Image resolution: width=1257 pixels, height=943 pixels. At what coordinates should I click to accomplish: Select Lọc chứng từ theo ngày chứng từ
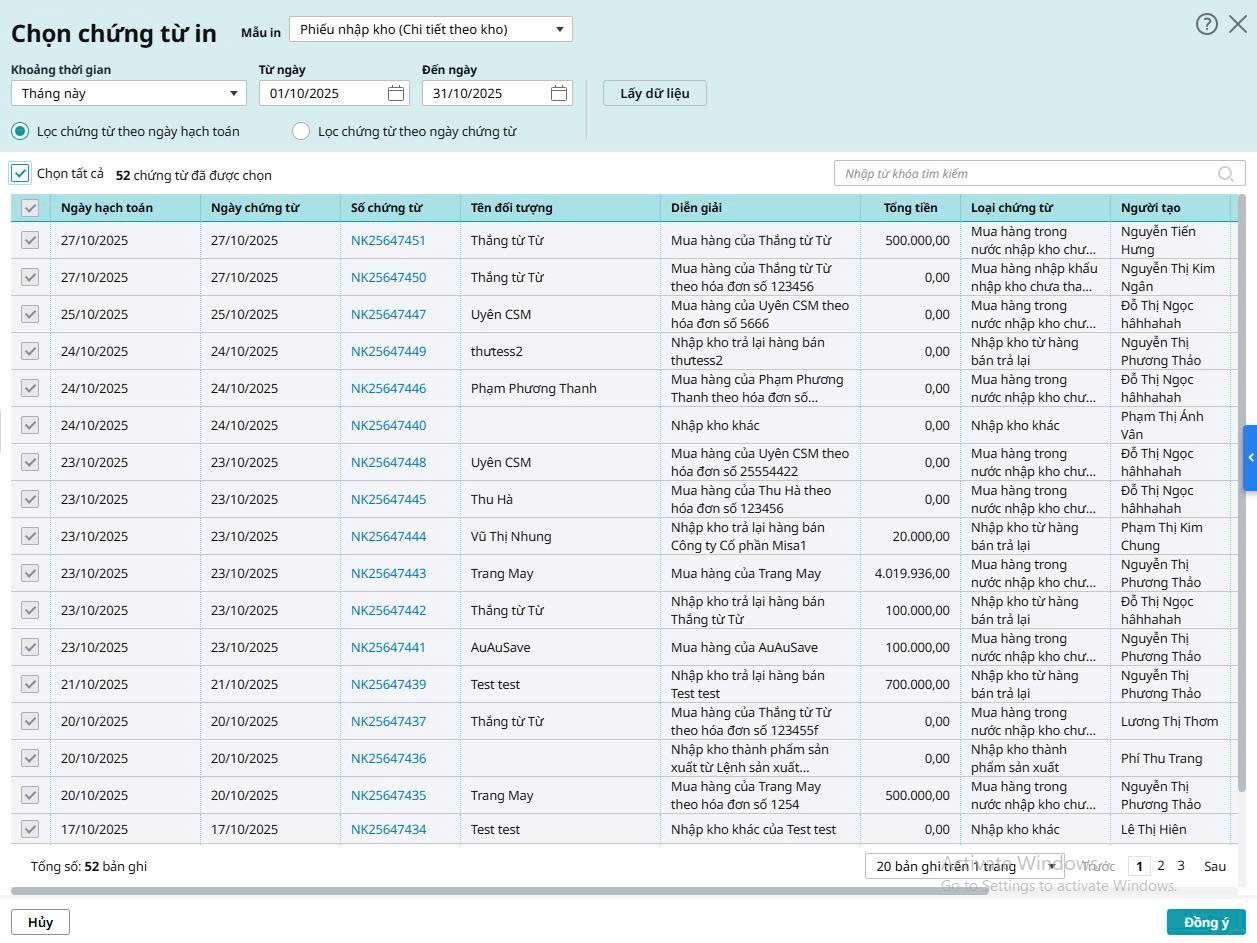[301, 131]
